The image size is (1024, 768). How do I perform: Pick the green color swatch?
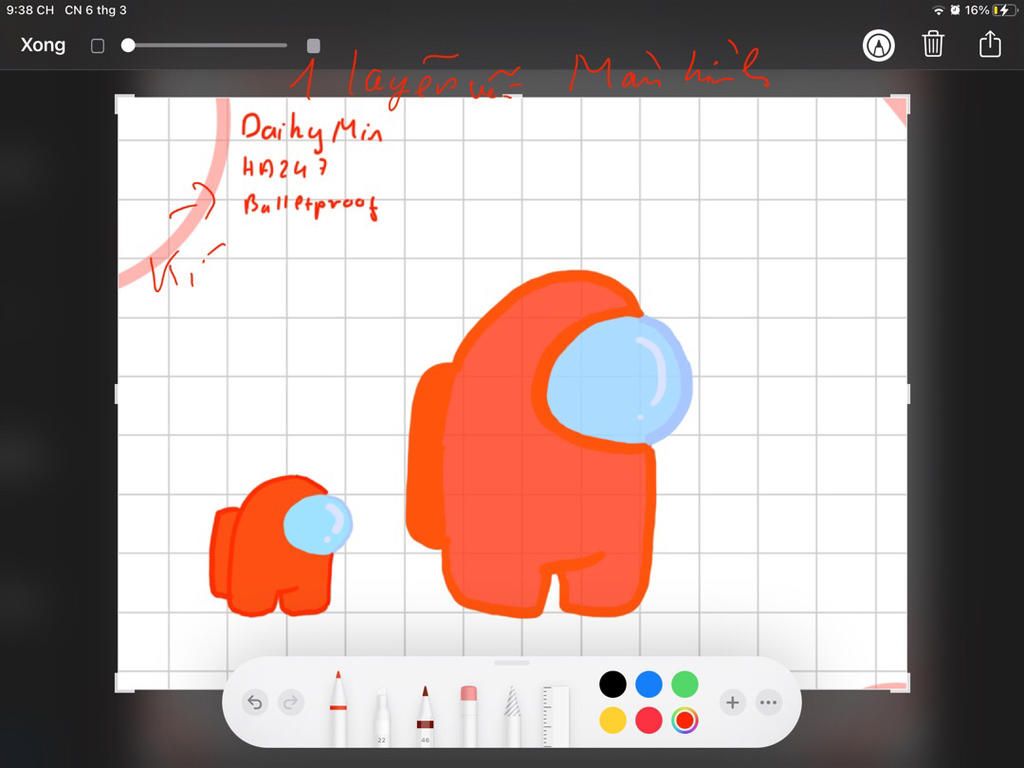[685, 684]
